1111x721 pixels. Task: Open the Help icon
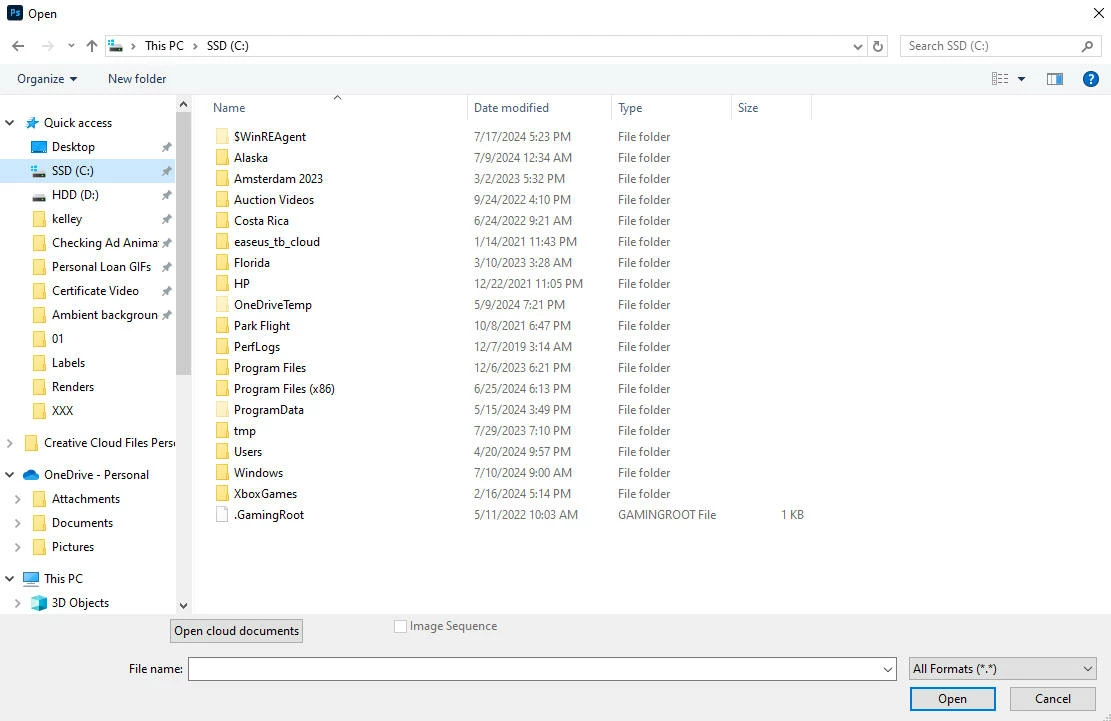[1090, 79]
